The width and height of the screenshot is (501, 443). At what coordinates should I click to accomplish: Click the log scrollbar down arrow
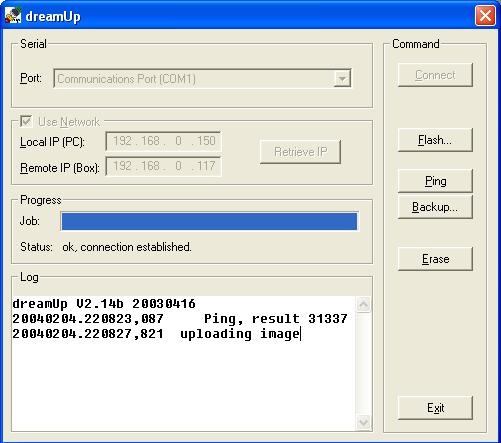pyautogui.click(x=363, y=423)
